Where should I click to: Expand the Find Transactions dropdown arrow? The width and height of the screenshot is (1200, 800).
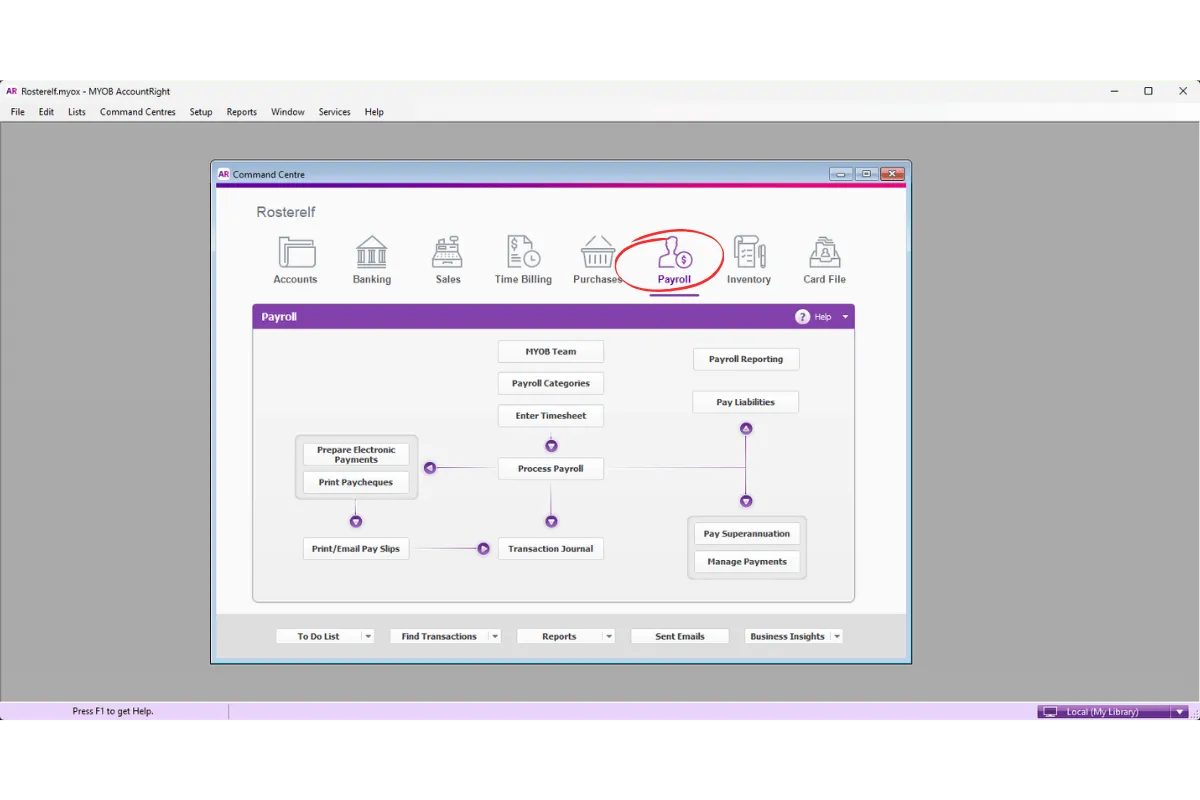click(x=495, y=636)
